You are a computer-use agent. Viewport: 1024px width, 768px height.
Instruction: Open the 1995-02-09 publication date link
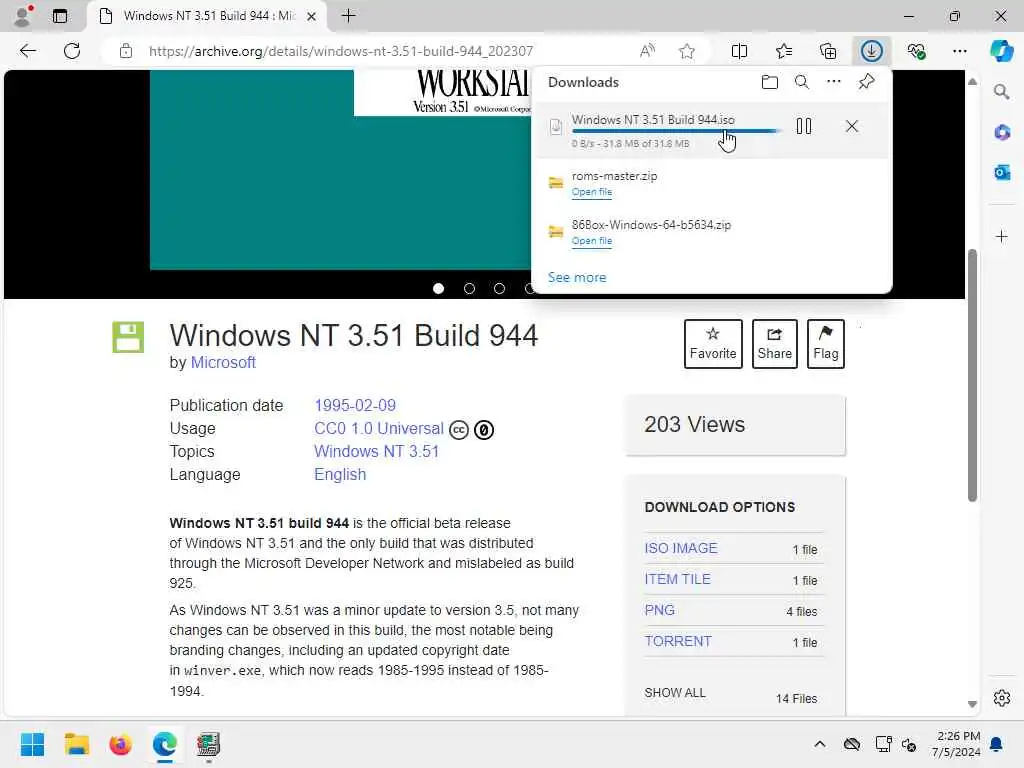(x=355, y=406)
